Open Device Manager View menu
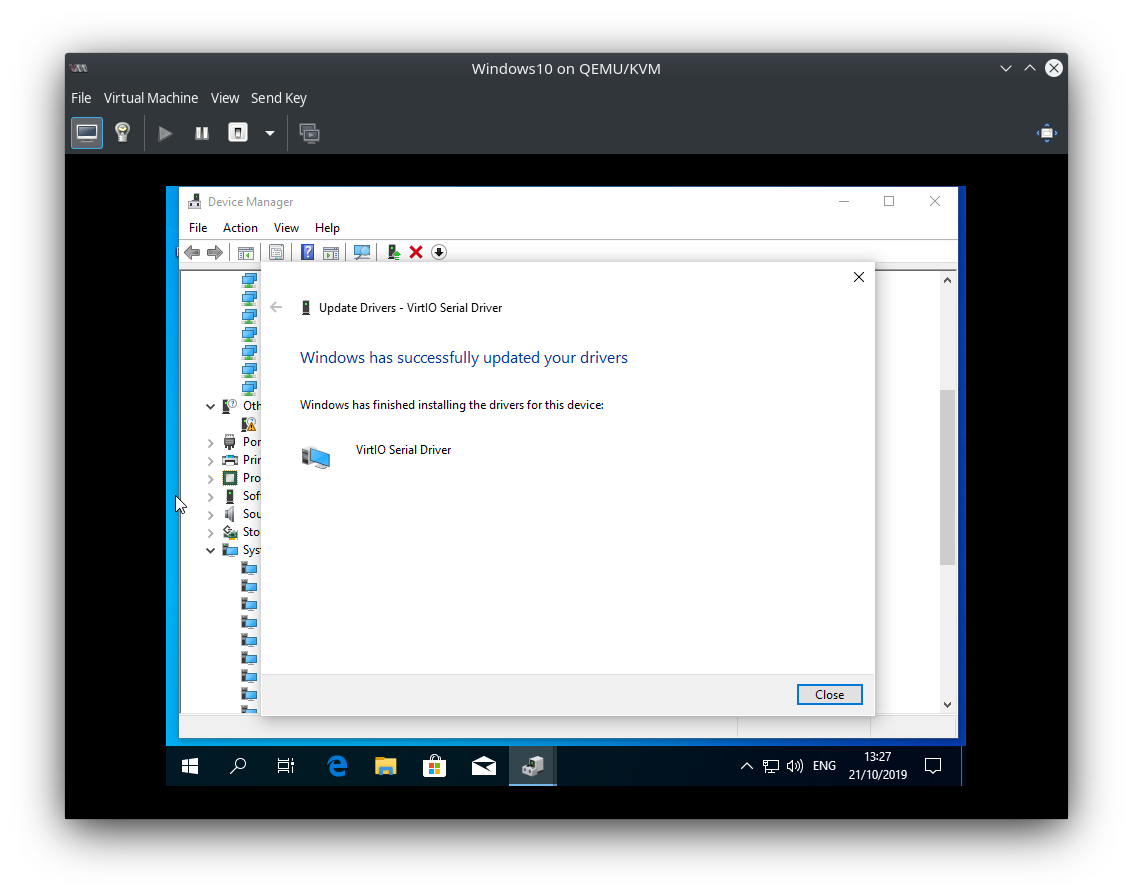 click(286, 228)
